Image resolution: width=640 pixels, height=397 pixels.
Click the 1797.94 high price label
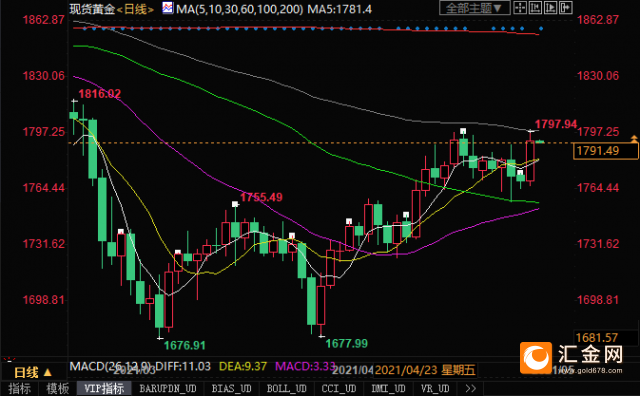[556, 124]
